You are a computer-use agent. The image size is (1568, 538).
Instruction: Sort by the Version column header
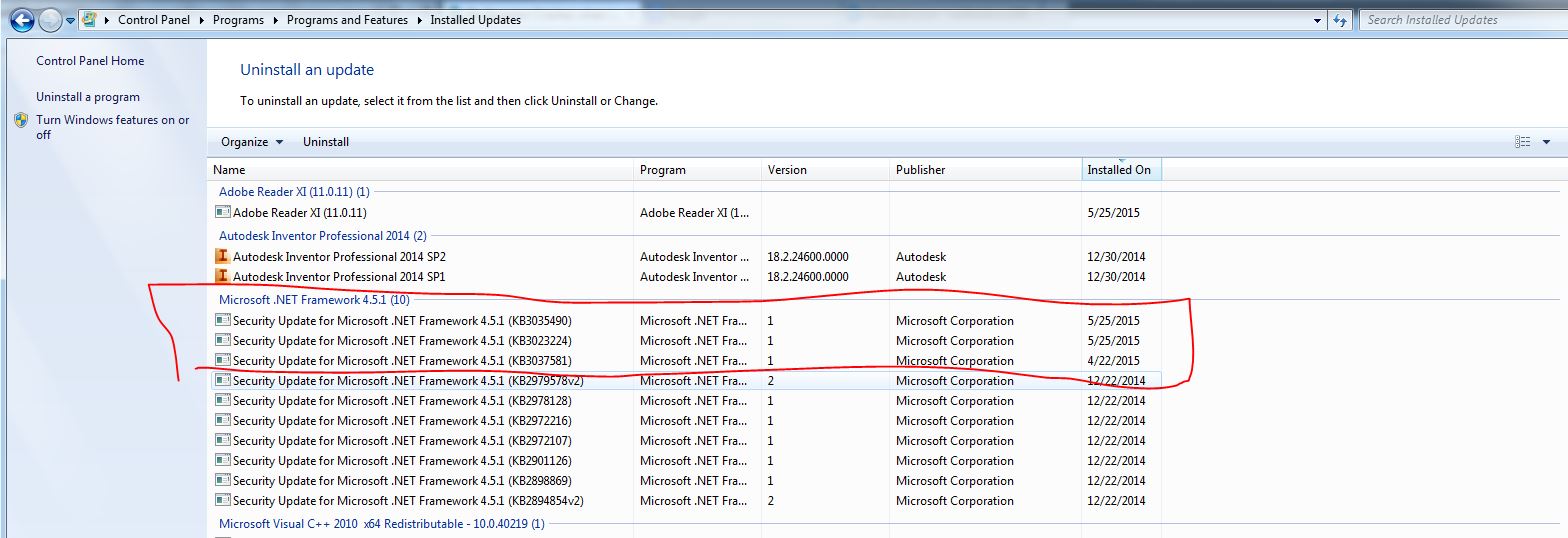tap(826, 170)
